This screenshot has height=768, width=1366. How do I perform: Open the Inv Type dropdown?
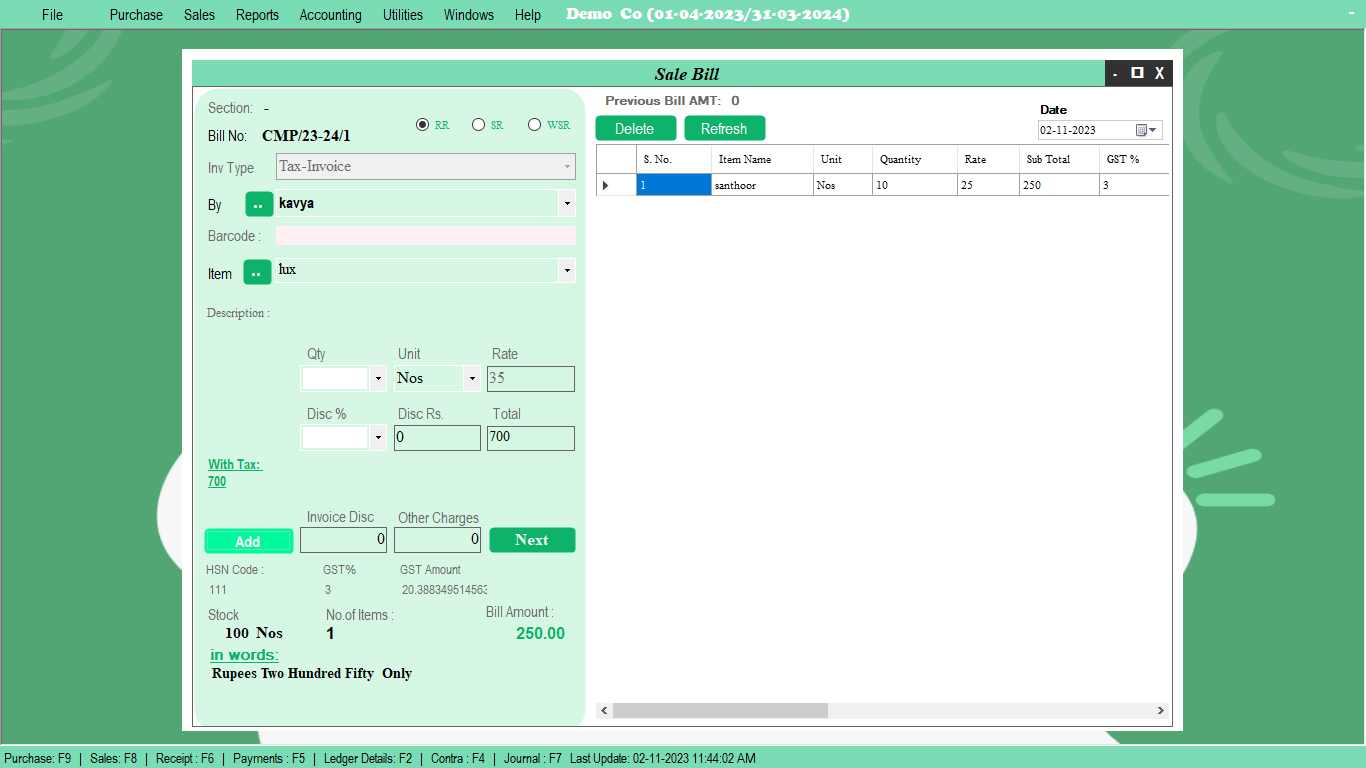[567, 166]
